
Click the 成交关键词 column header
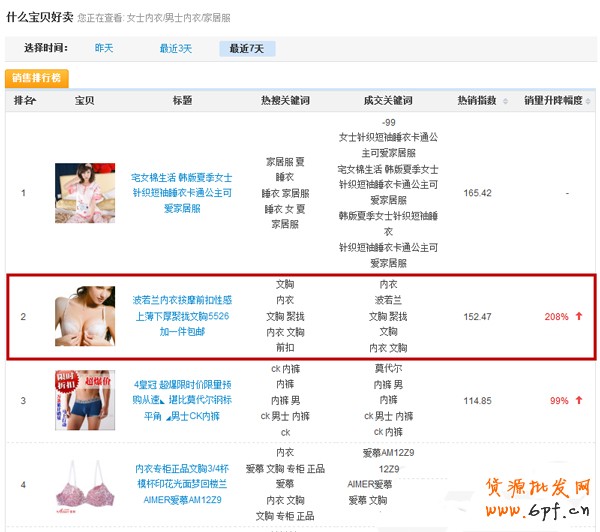point(389,101)
